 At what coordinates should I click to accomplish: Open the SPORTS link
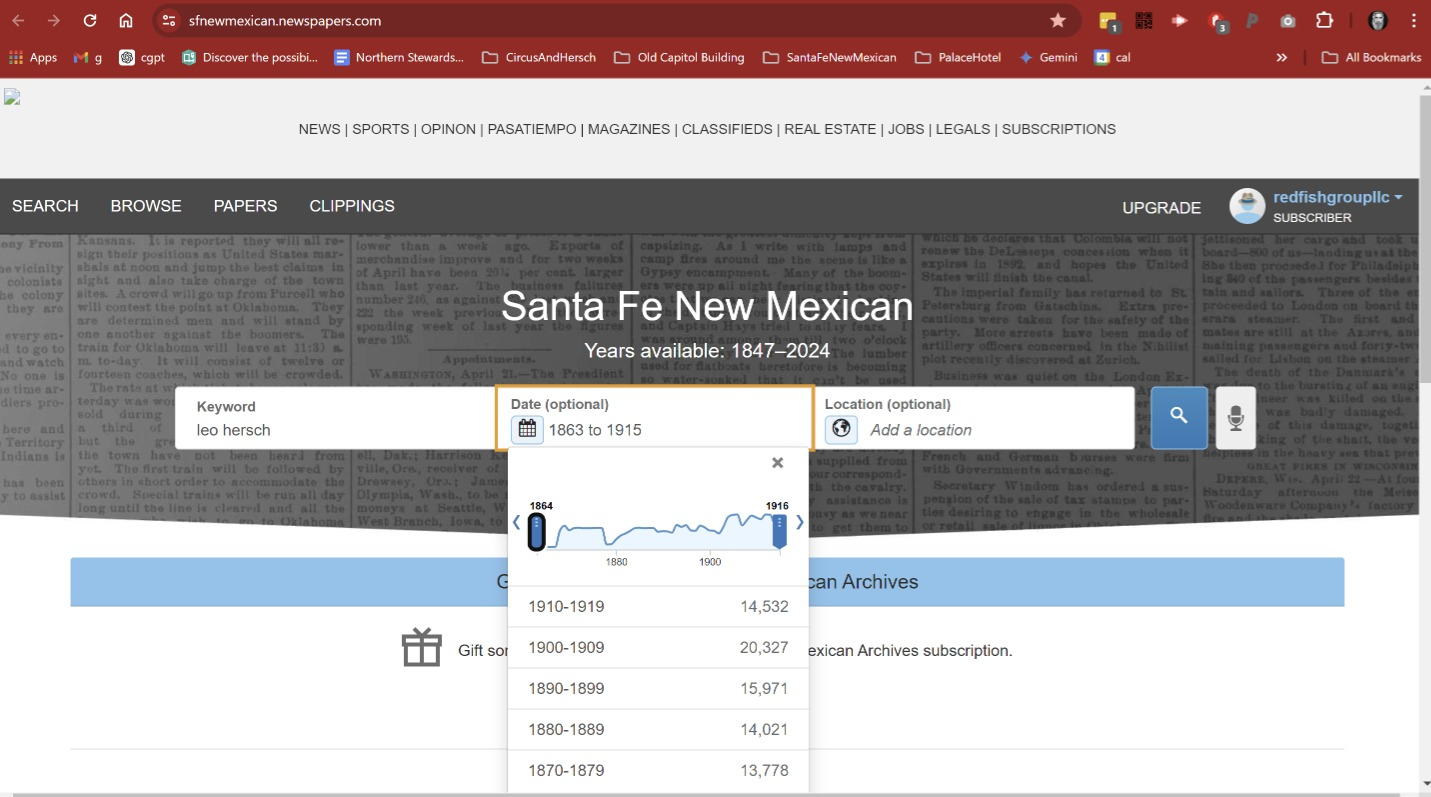coord(380,129)
